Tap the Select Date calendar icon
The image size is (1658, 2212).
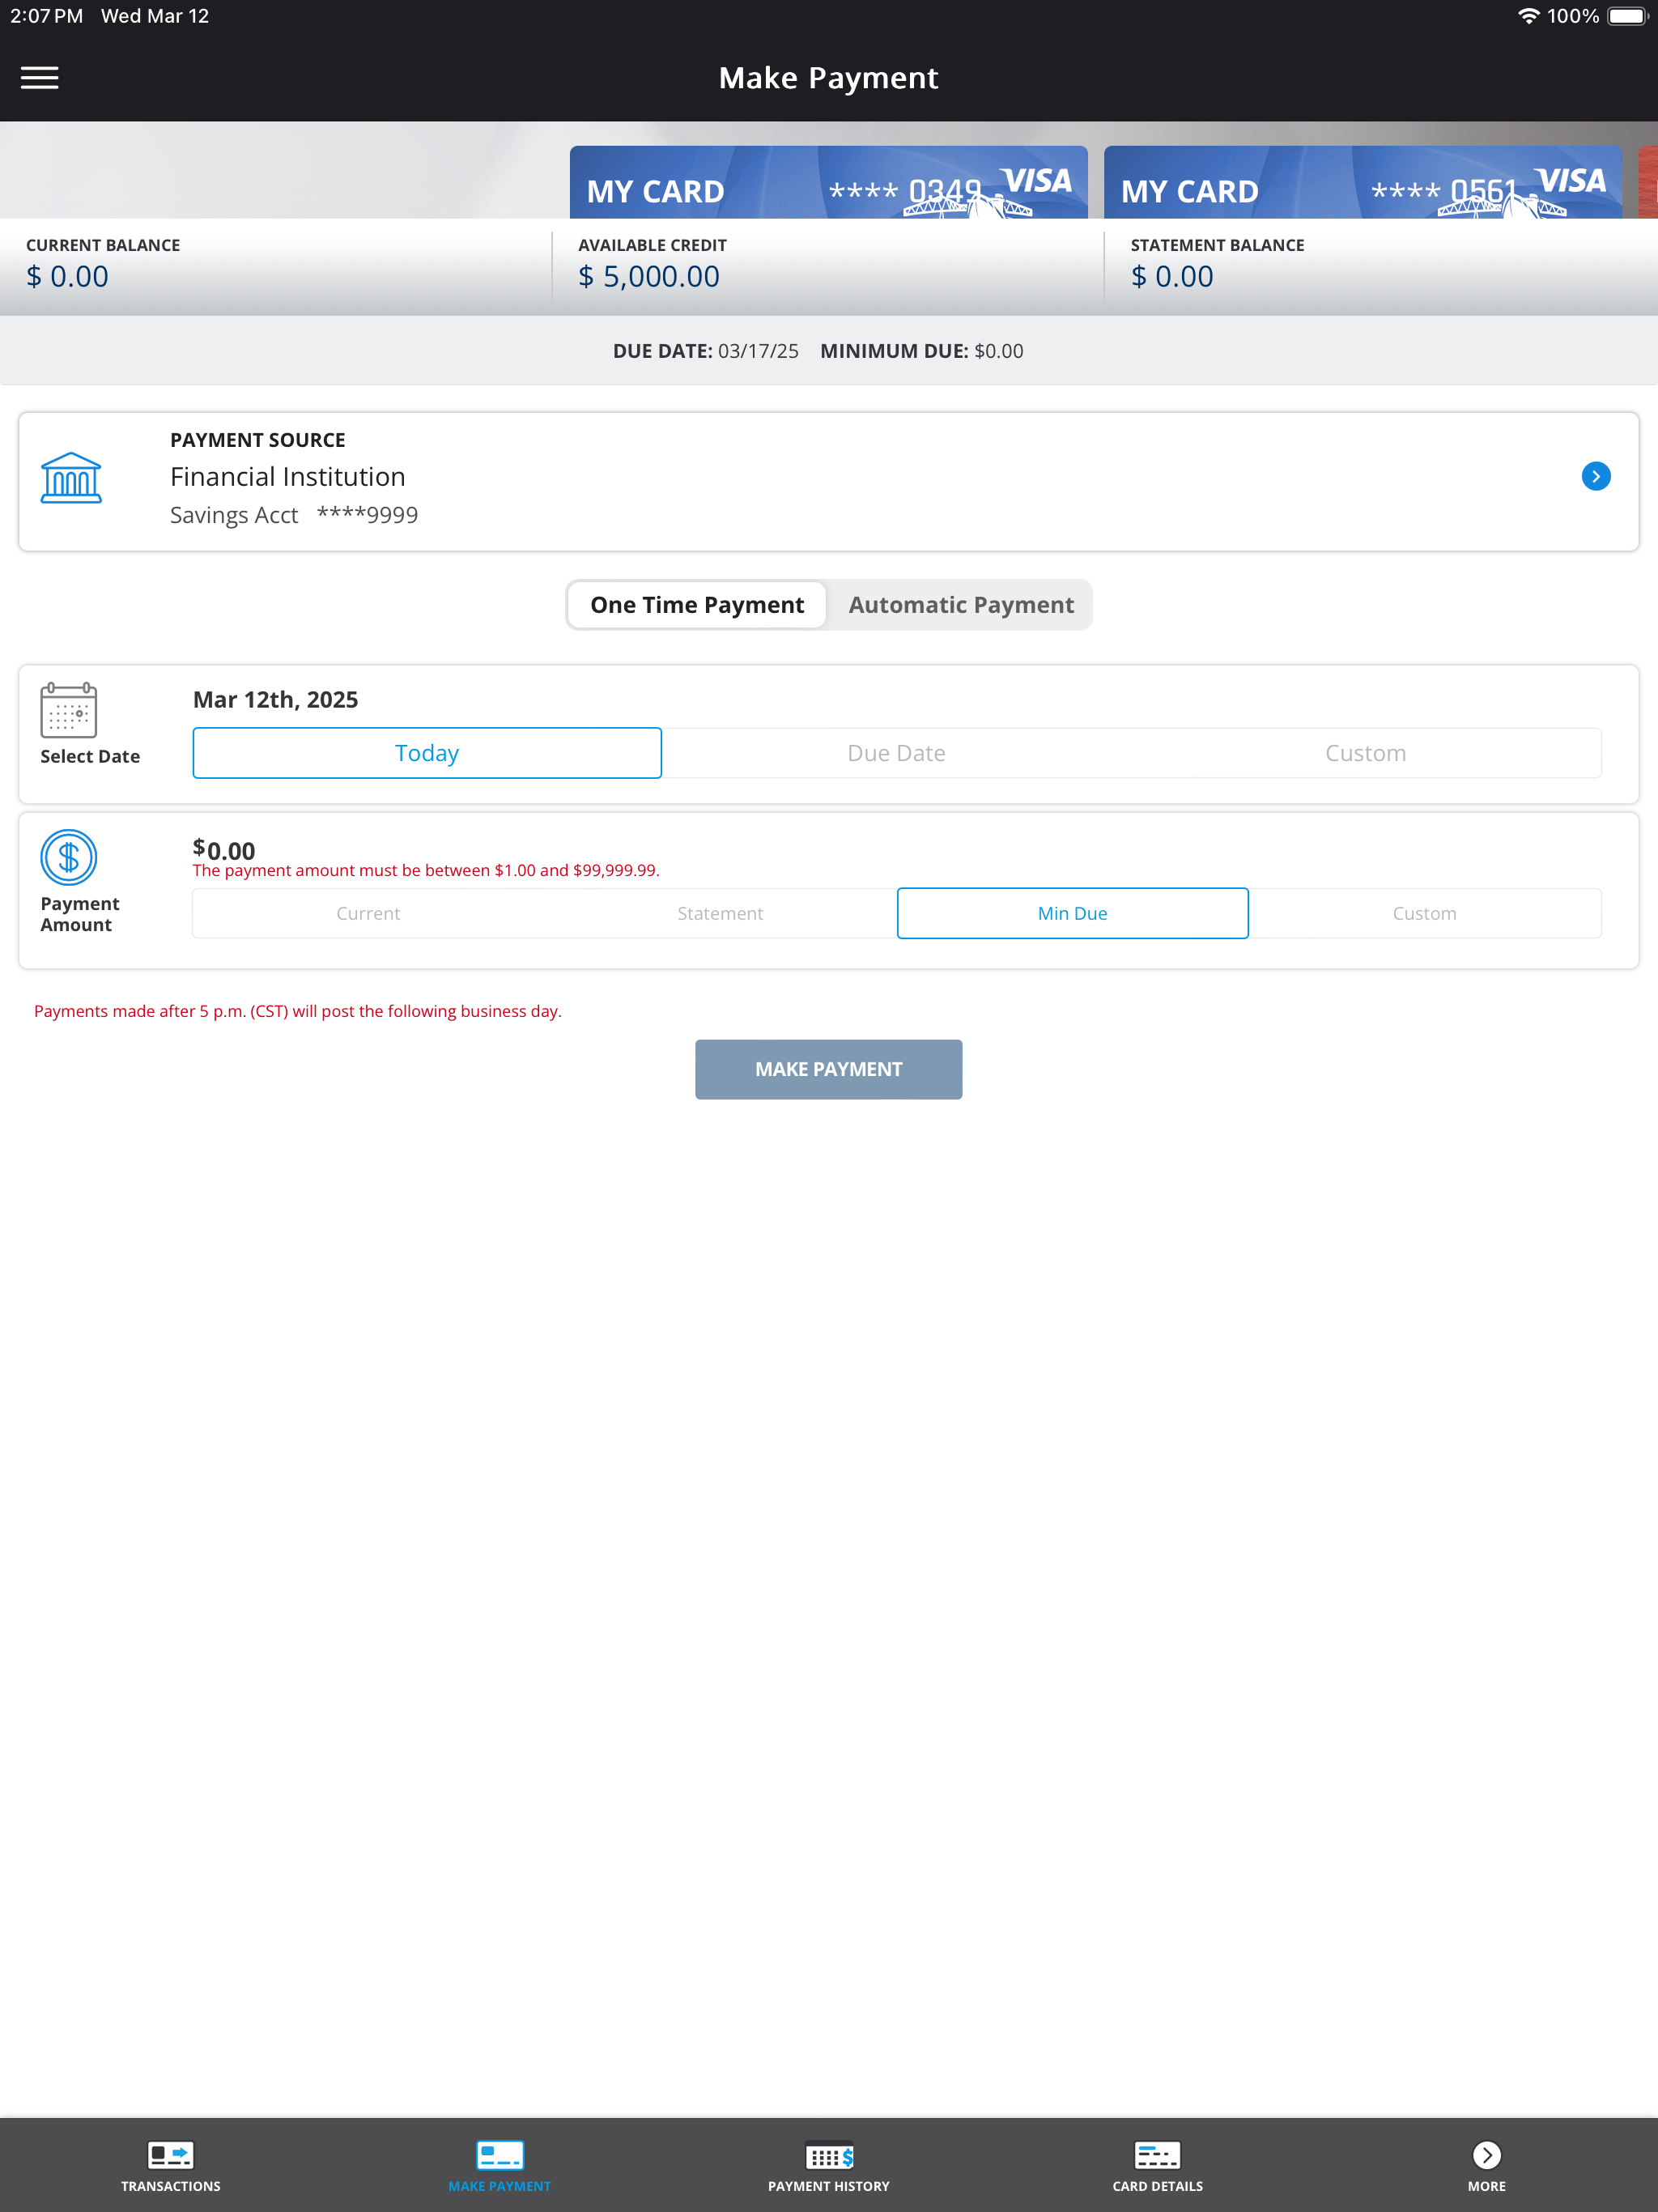[x=68, y=710]
